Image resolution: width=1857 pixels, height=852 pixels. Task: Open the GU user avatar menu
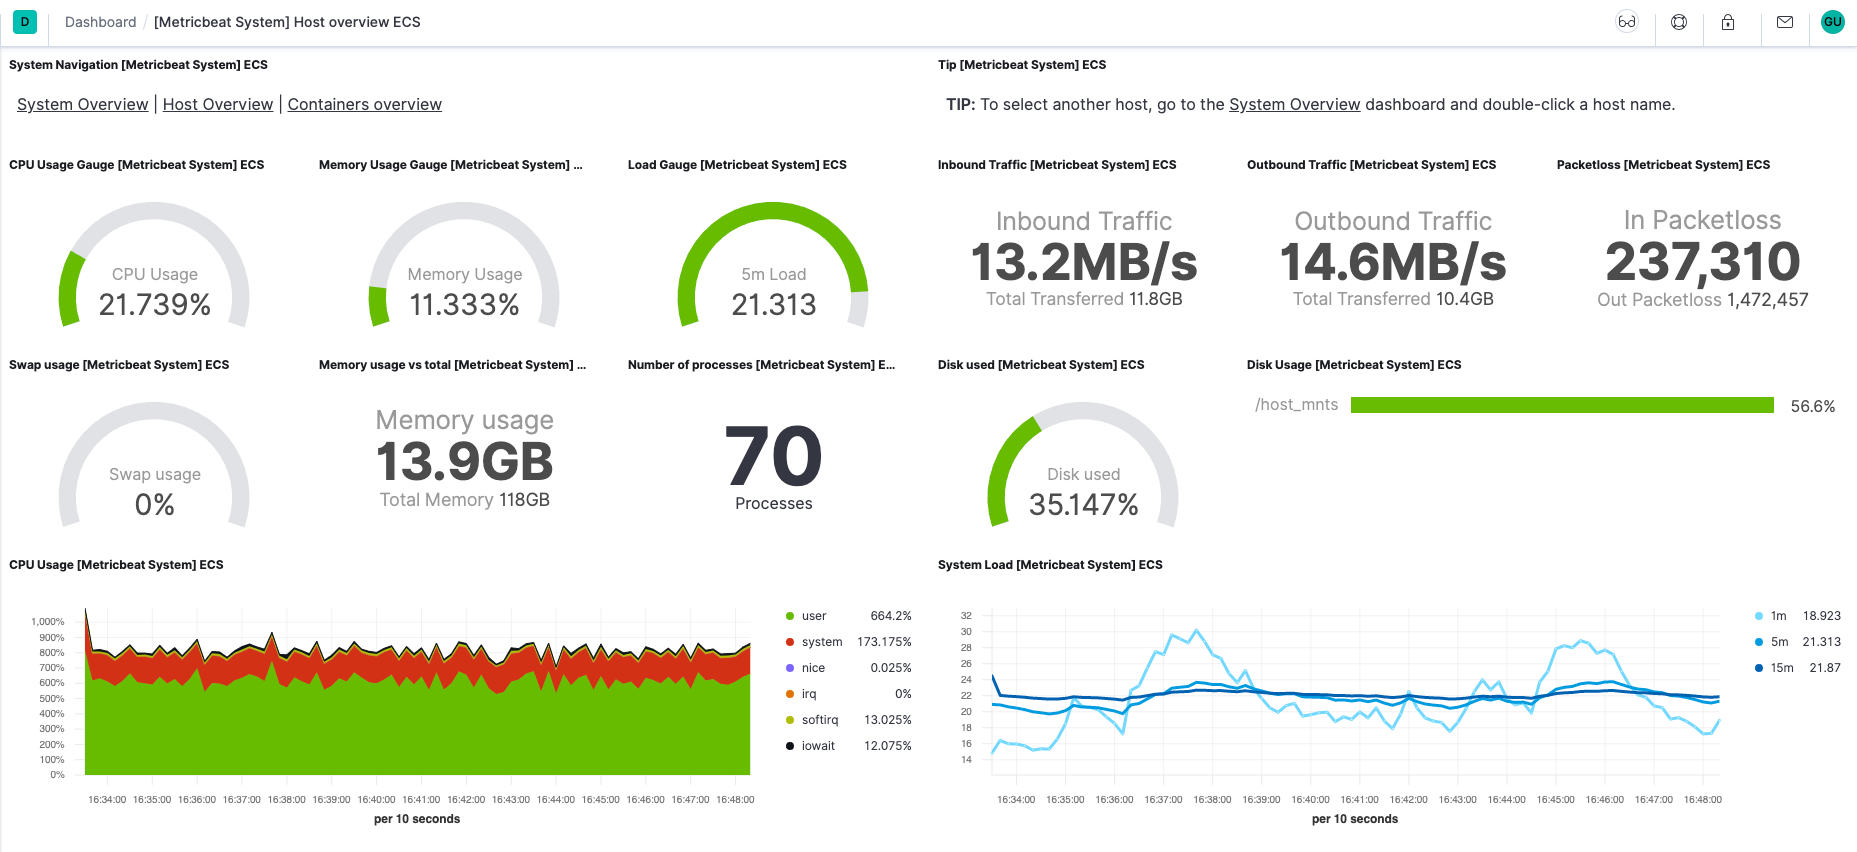click(x=1833, y=22)
